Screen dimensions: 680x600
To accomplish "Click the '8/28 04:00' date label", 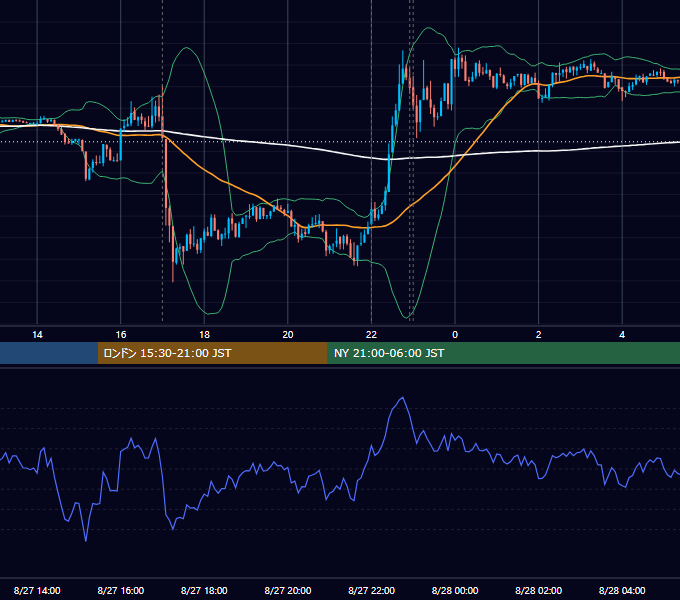I will click(x=622, y=590).
